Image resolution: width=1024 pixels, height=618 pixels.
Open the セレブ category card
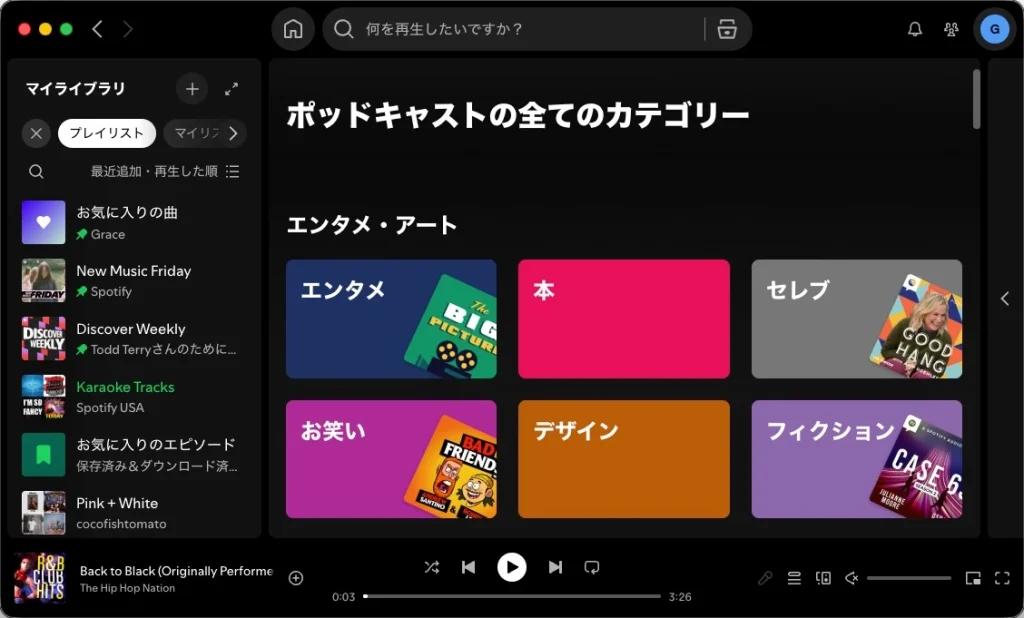(857, 319)
